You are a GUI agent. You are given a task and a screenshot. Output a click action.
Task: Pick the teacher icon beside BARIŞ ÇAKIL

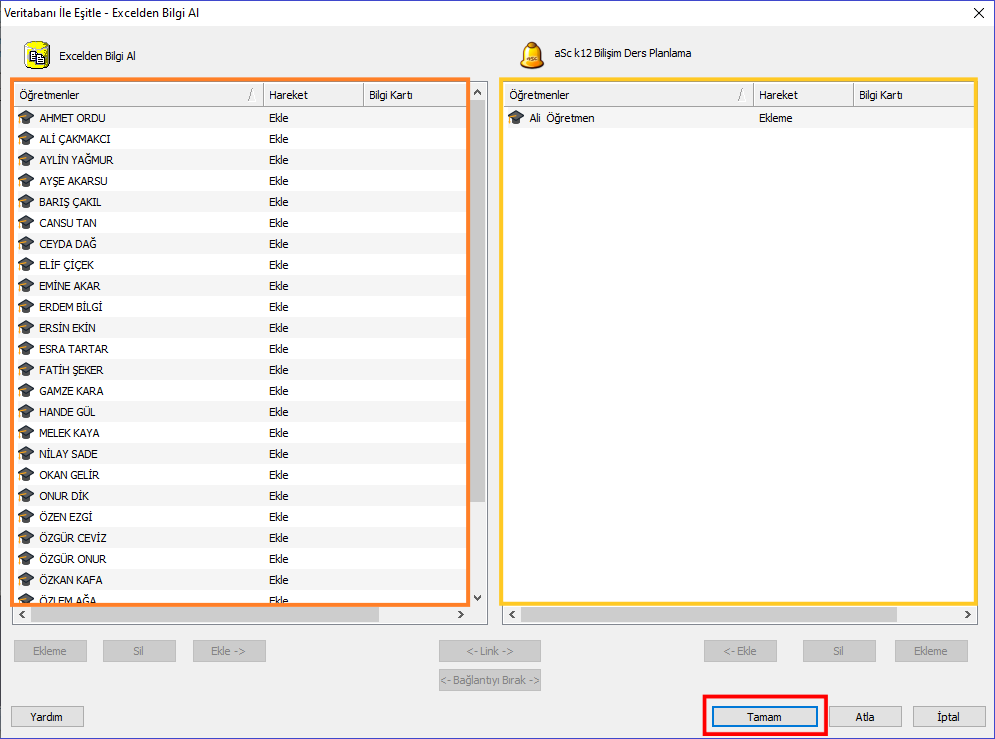(26, 201)
